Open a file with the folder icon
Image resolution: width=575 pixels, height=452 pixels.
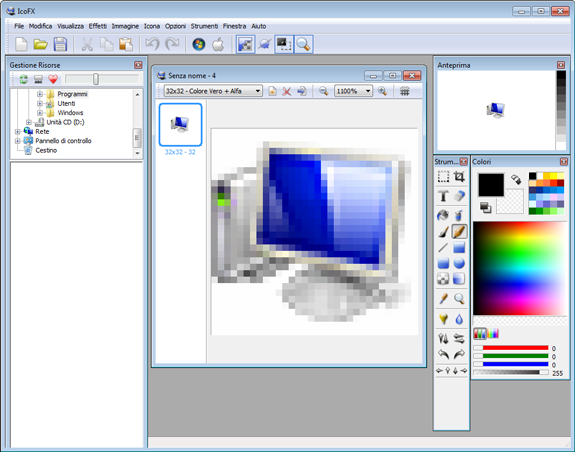pyautogui.click(x=40, y=44)
